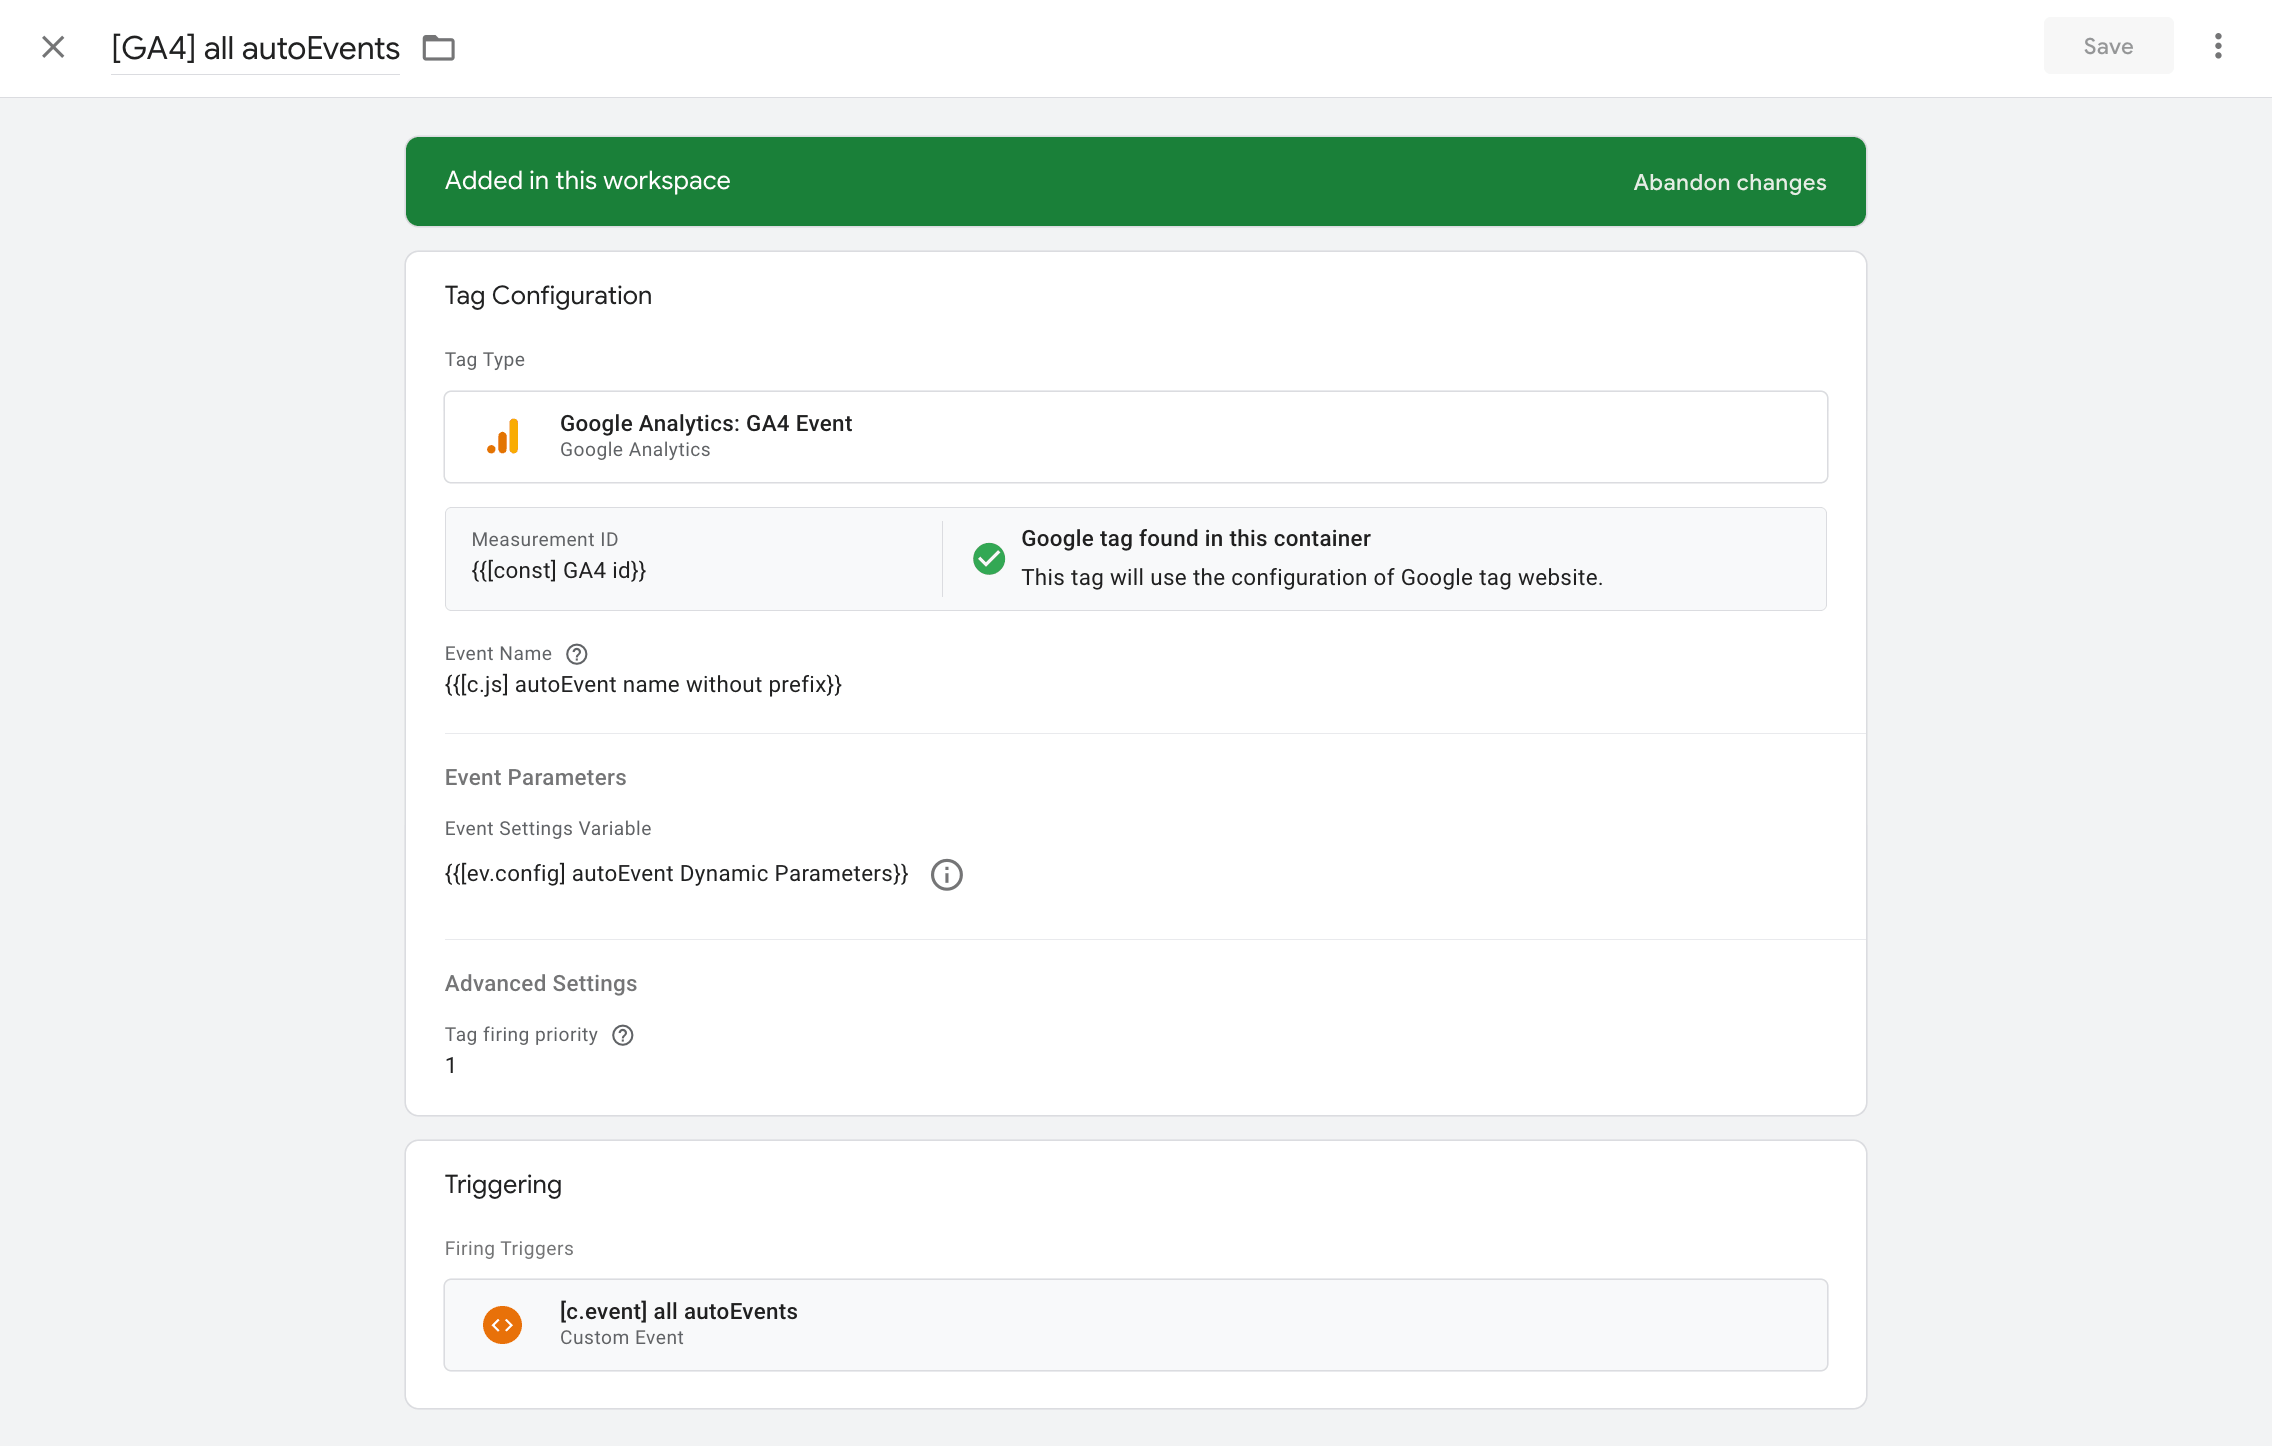Click the Triggering section heading
Viewport: 2272px width, 1446px height.
503,1185
